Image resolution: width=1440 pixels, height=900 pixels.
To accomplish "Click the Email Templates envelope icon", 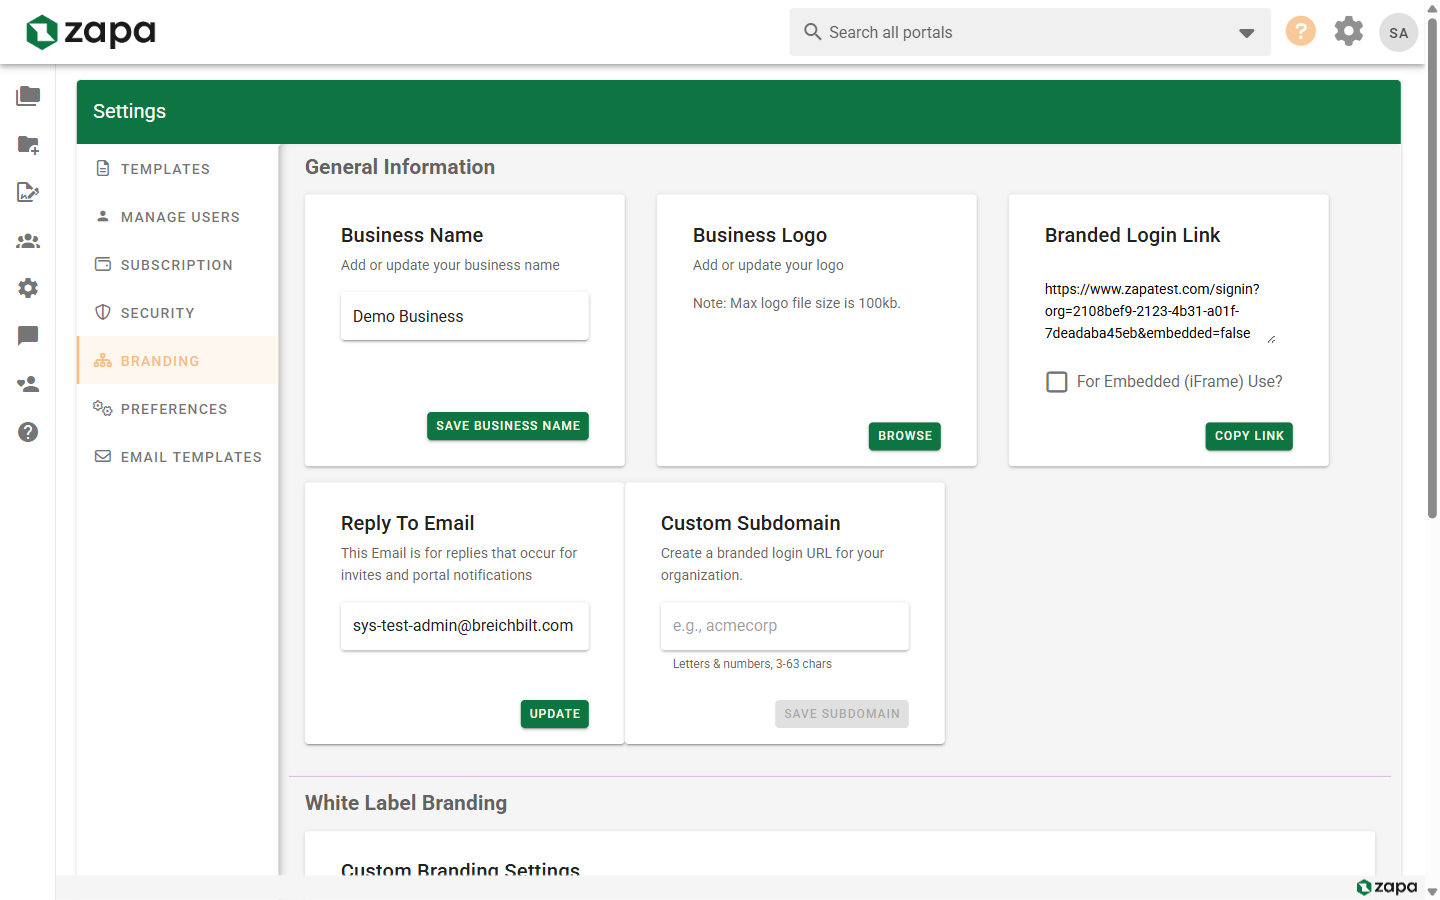I will tap(103, 456).
